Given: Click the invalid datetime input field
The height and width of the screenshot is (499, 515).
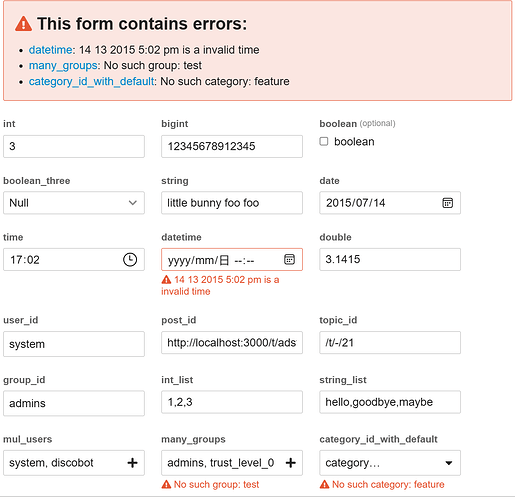Looking at the screenshot, I should tap(232, 259).
